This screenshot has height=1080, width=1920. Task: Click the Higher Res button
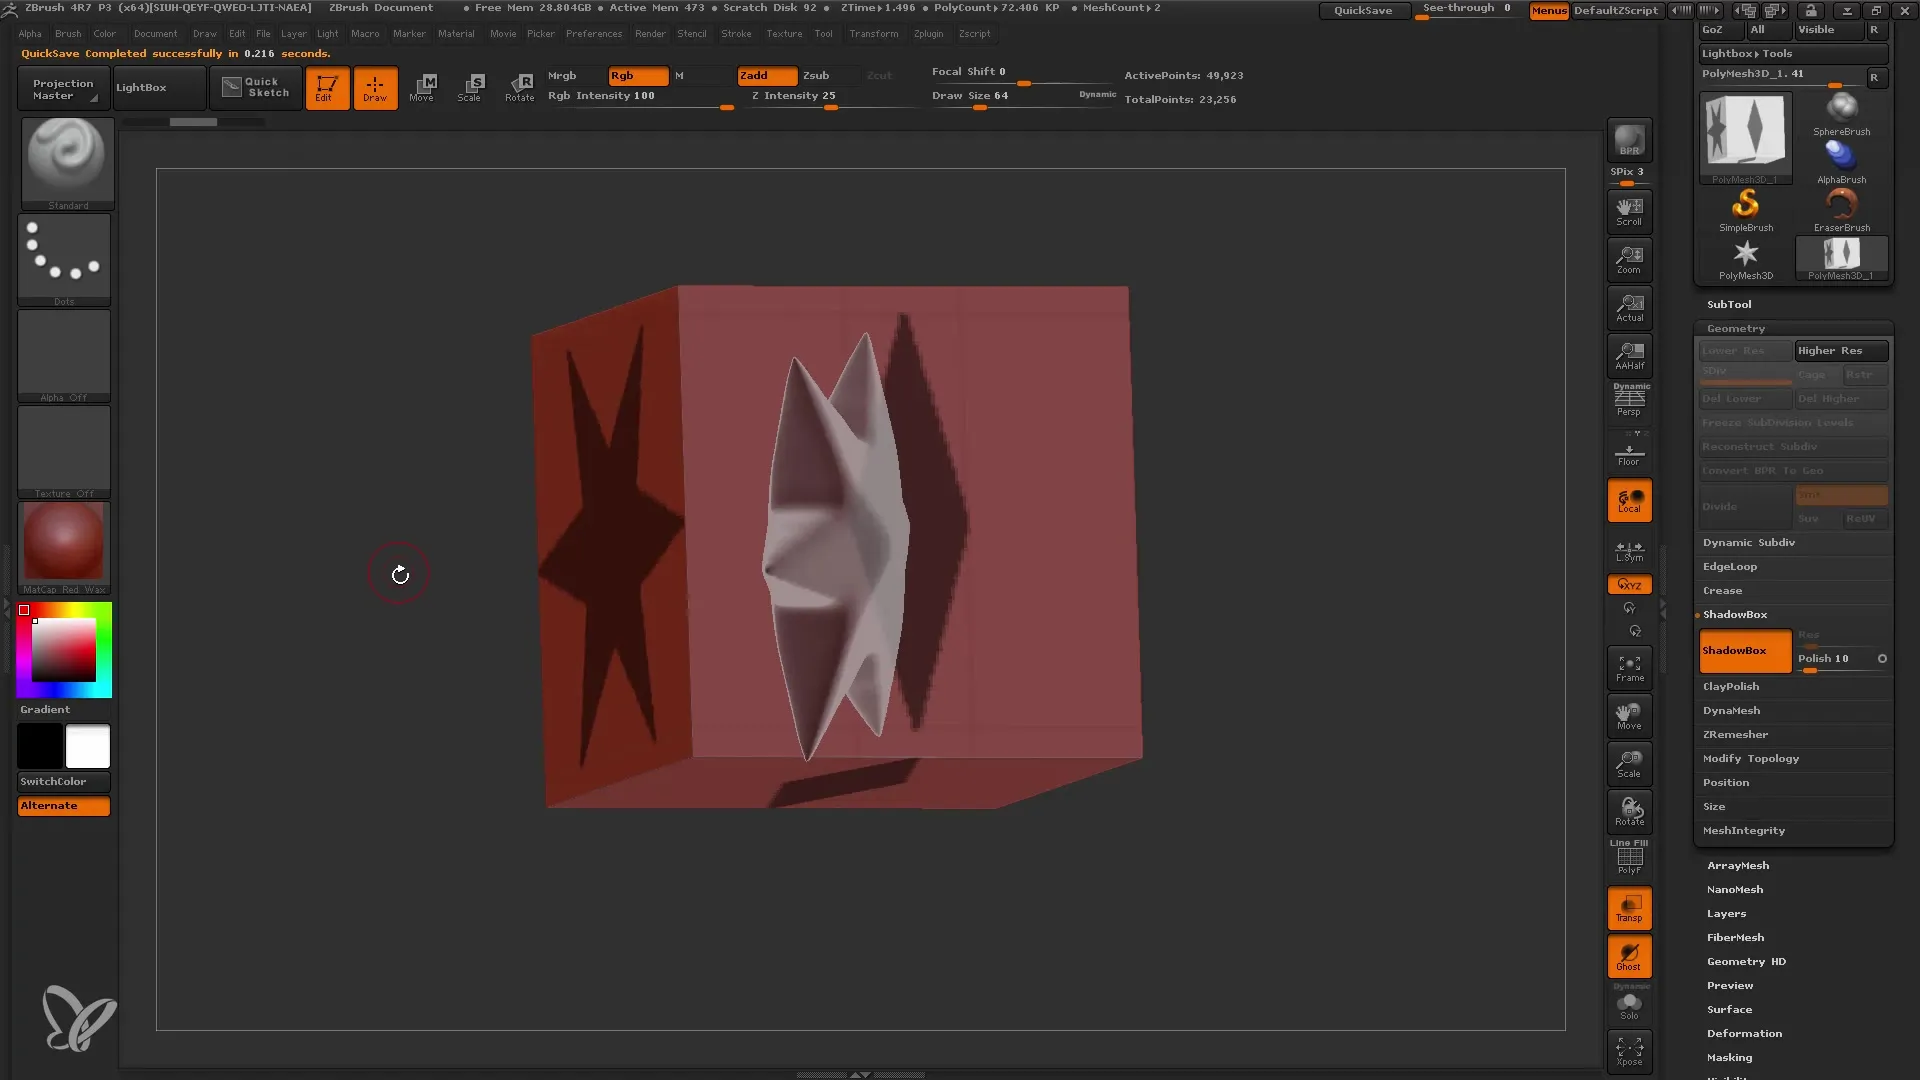(x=1841, y=351)
